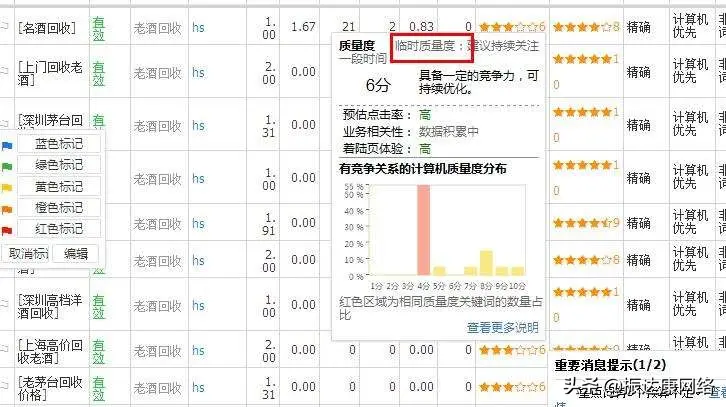Click the 1.91 bid value
The height and width of the screenshot is (407, 726).
(x=269, y=224)
